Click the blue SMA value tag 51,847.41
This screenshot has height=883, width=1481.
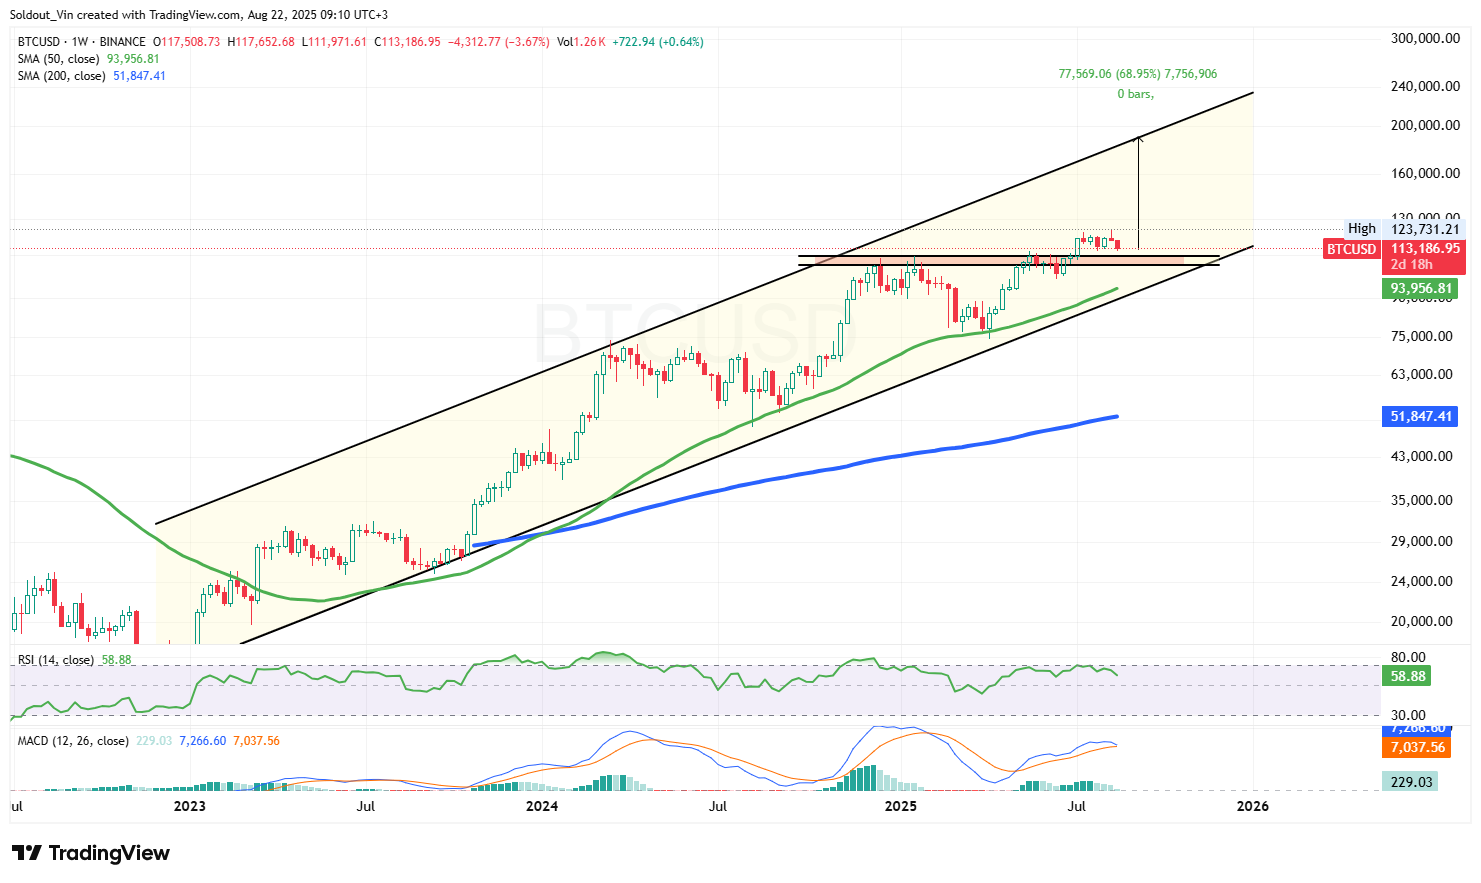pos(1419,417)
